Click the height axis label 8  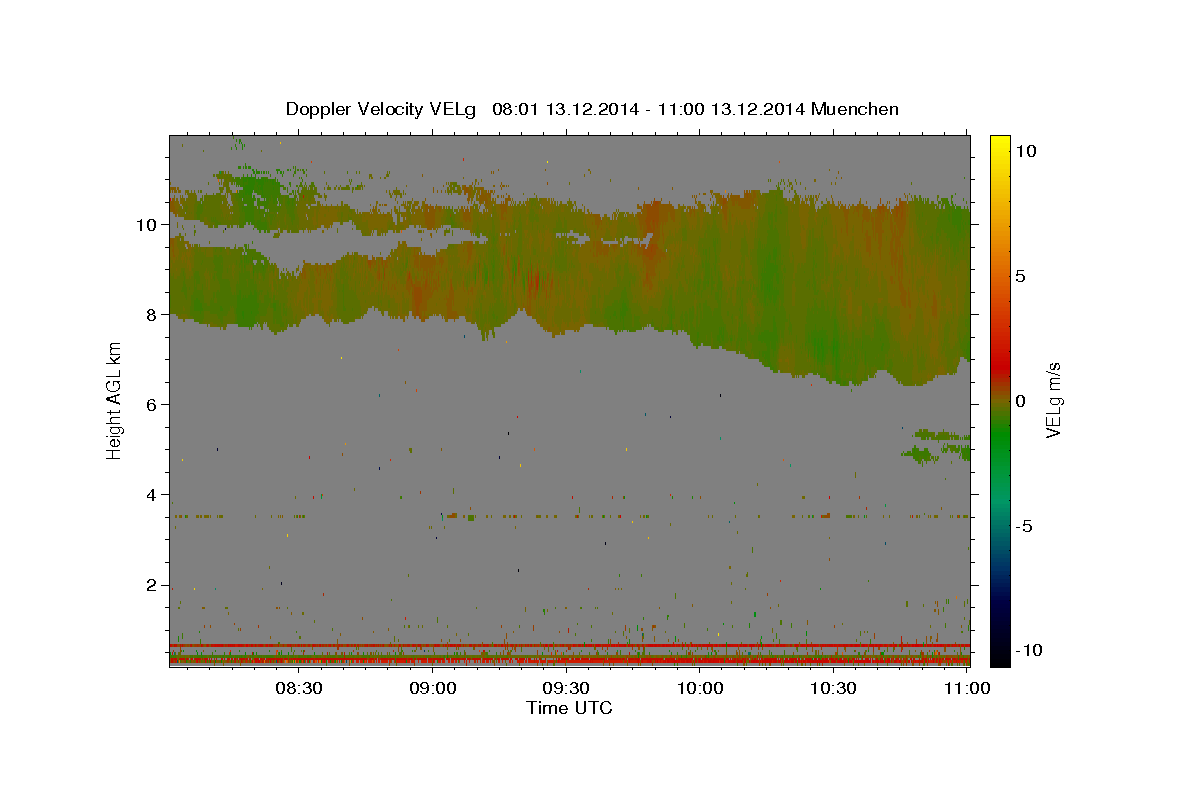(154, 315)
